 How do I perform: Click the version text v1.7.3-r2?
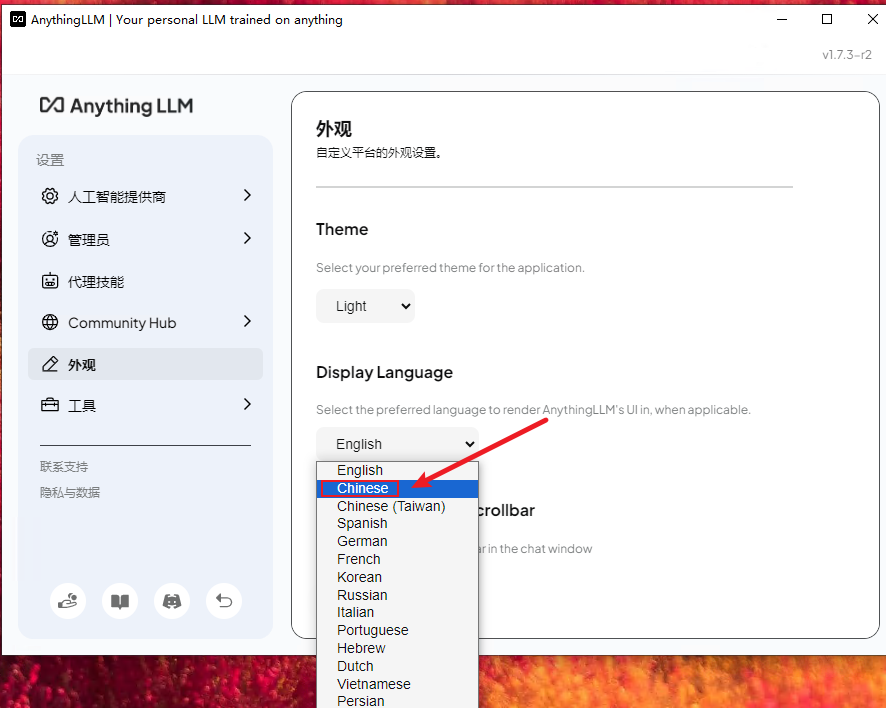(x=847, y=55)
